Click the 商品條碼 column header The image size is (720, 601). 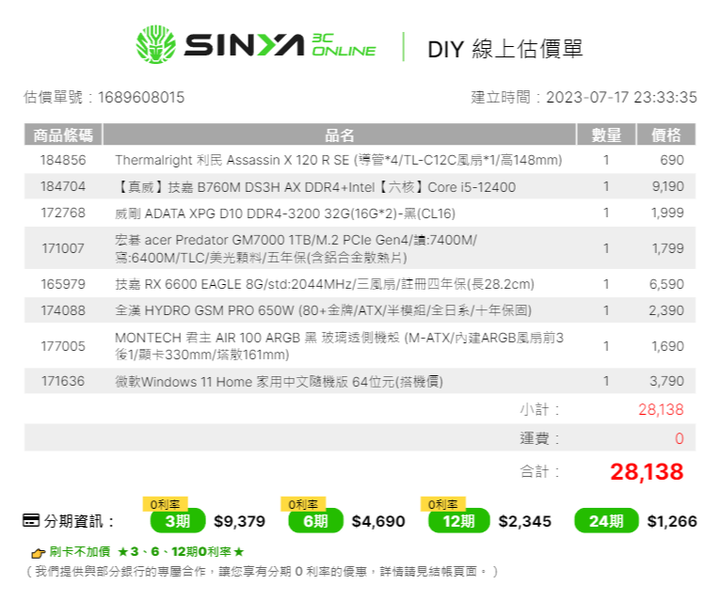point(63,135)
